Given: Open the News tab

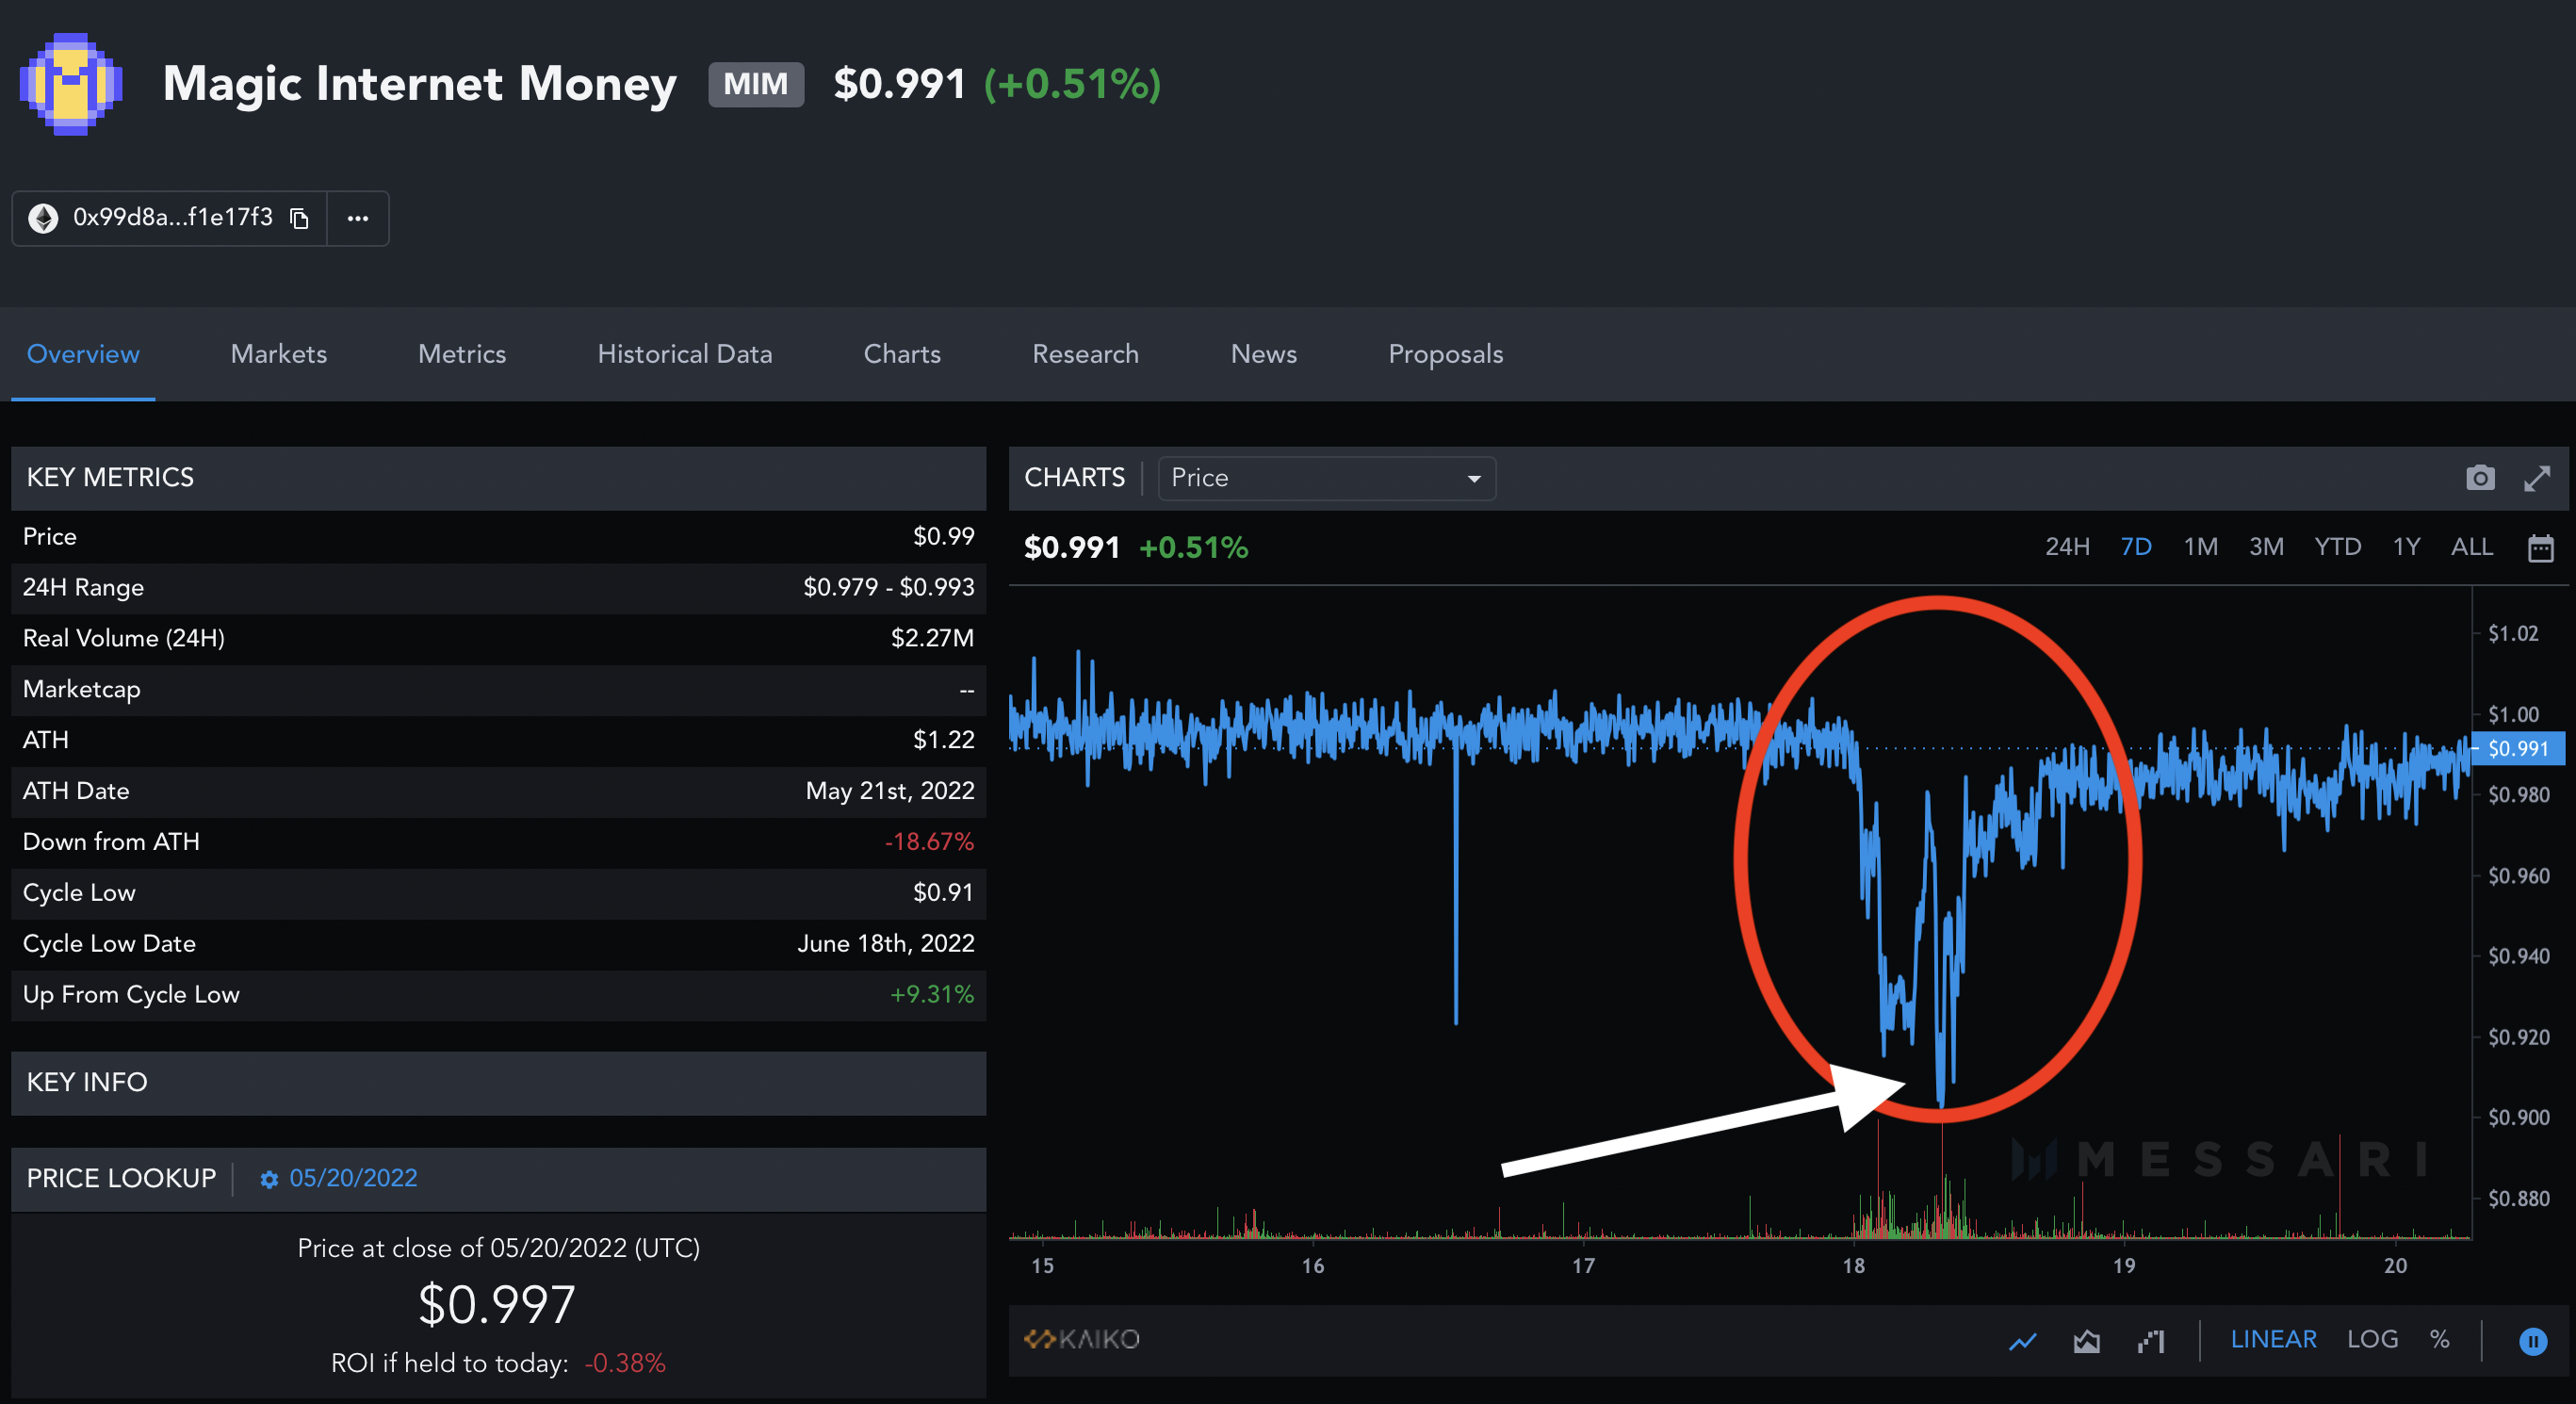Looking at the screenshot, I should coord(1263,354).
